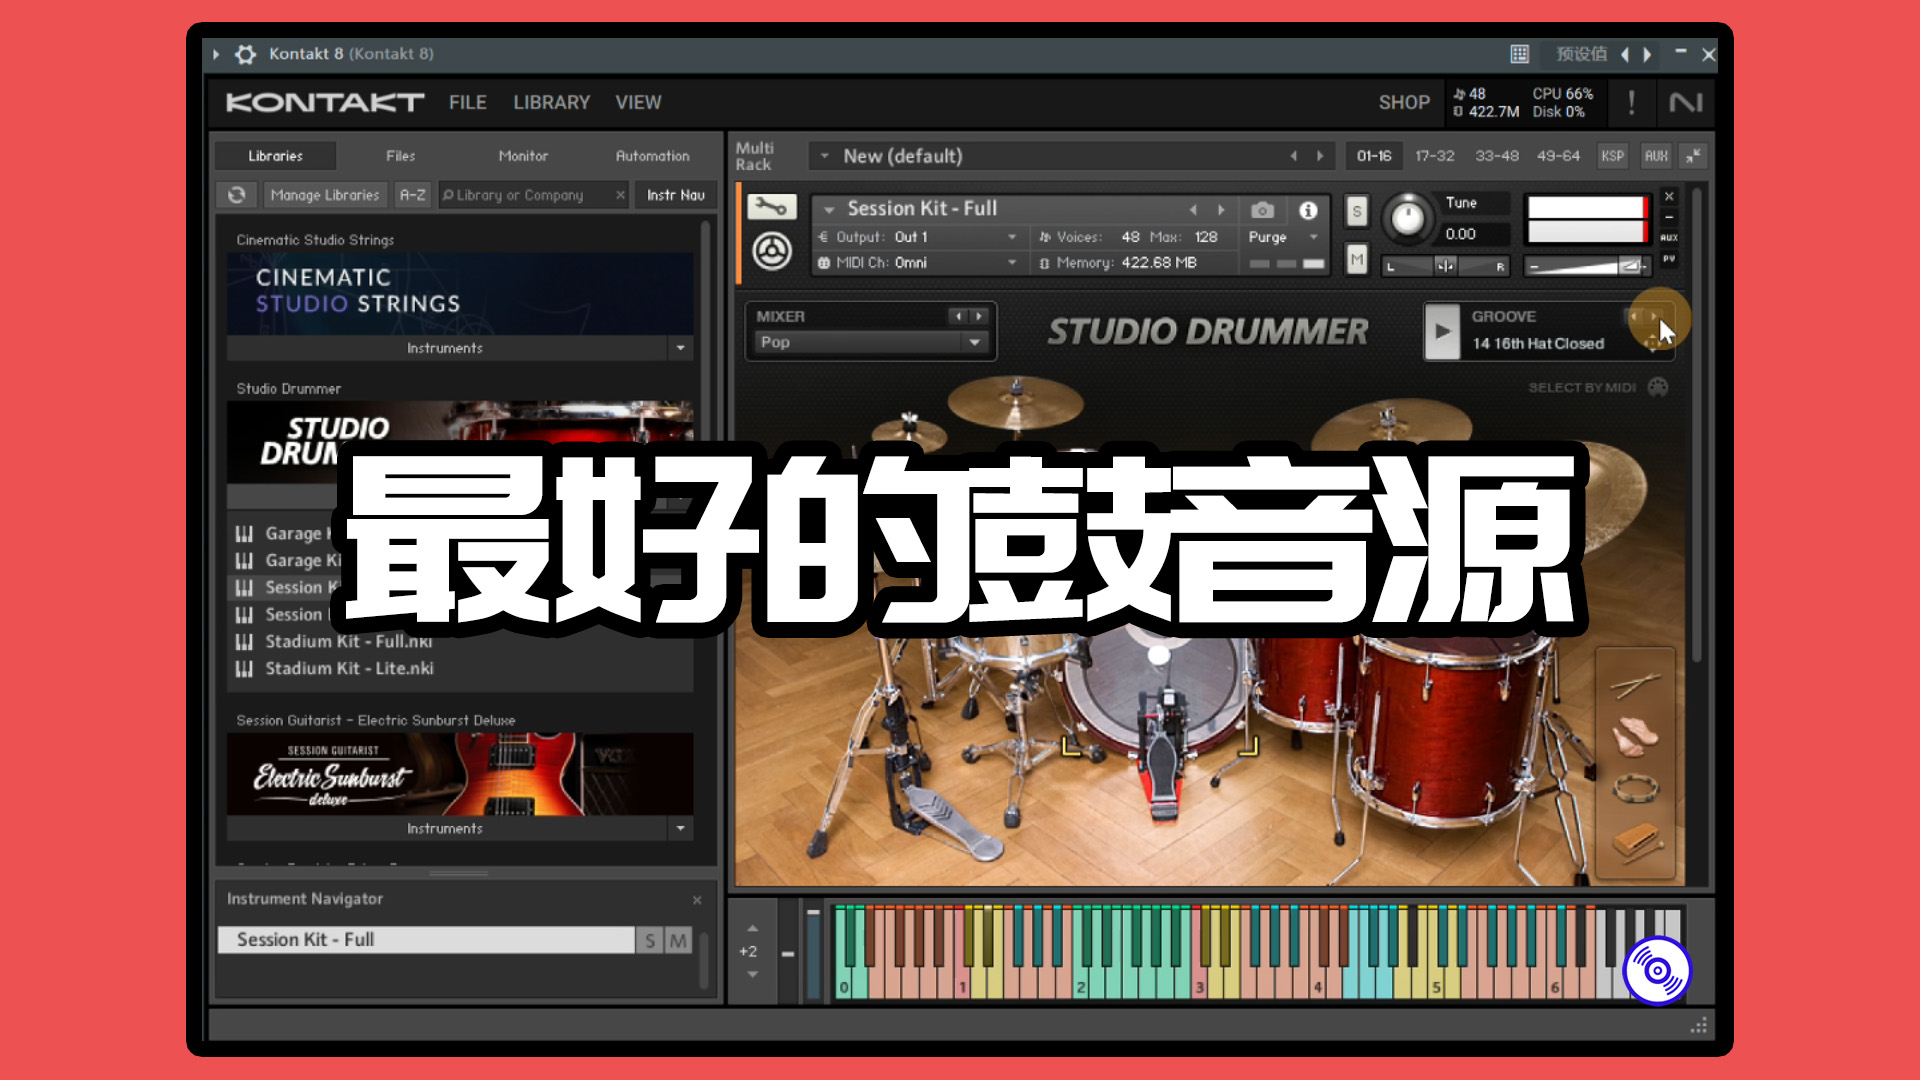Select previous mixer preset arrow
1920x1080 pixels.
click(x=958, y=316)
